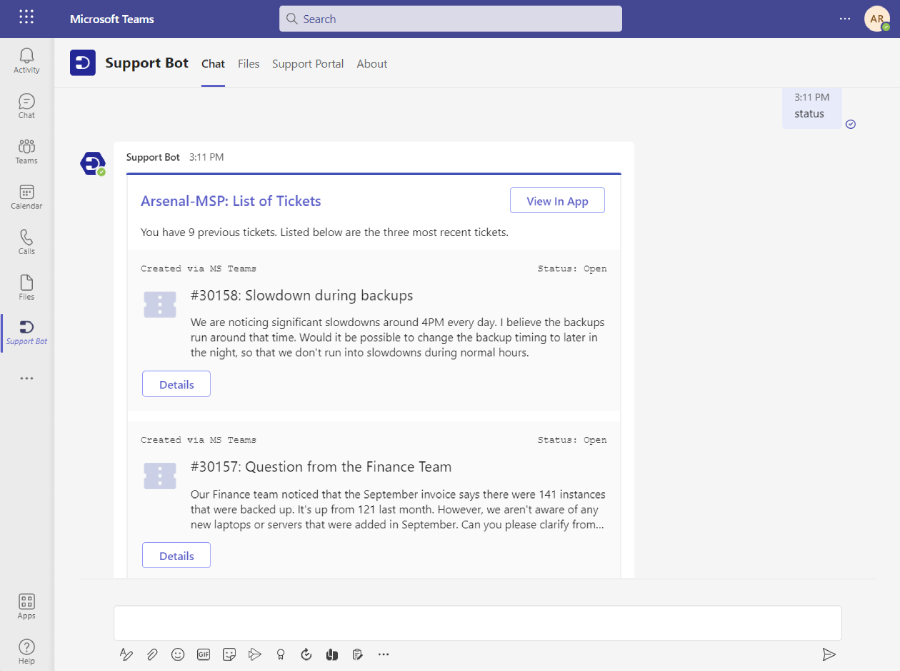Open the Support Portal tab
The height and width of the screenshot is (671, 900).
[308, 64]
